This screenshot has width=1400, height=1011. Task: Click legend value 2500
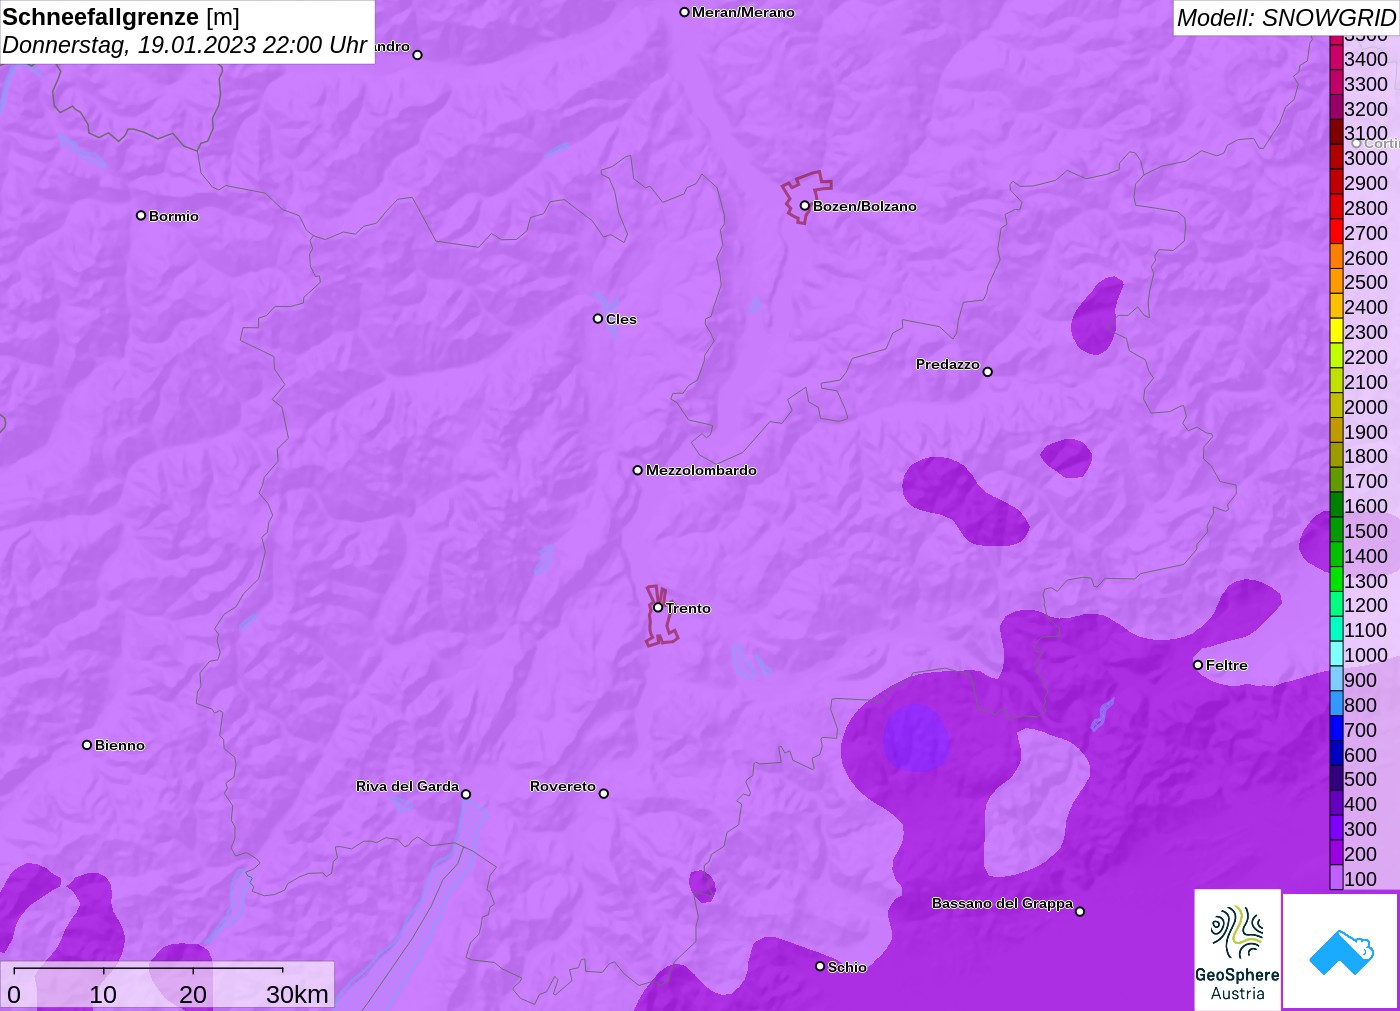(x=1366, y=282)
